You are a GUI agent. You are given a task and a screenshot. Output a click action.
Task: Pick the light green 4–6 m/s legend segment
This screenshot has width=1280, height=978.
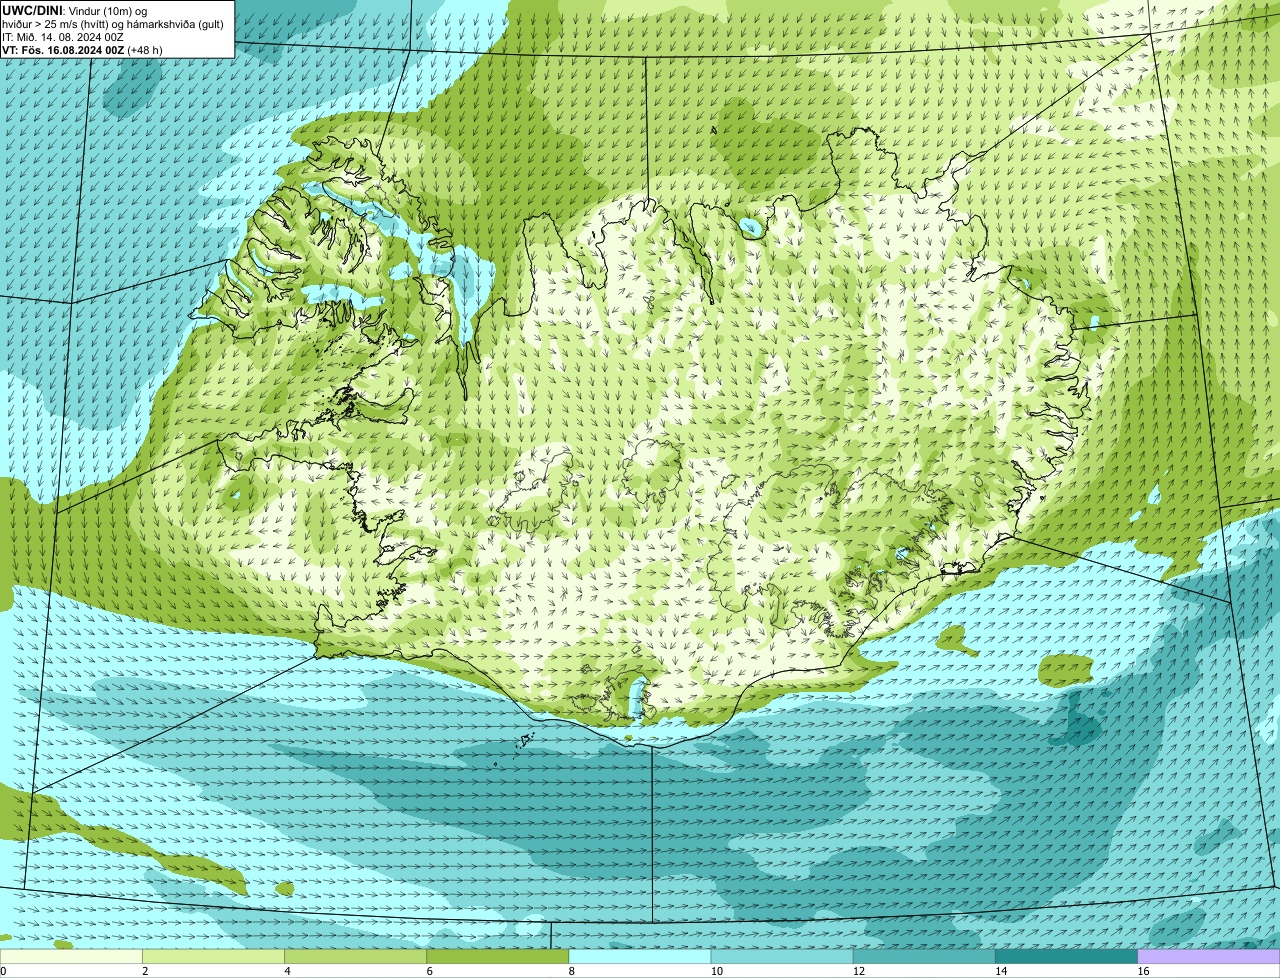(355, 957)
